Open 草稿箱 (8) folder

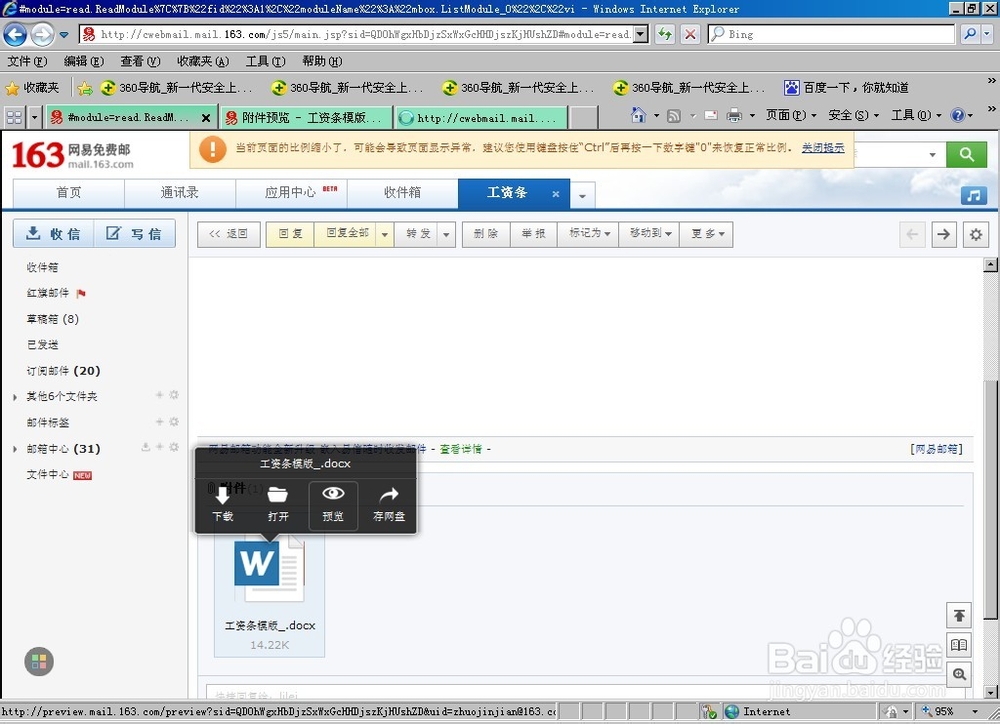click(x=53, y=319)
